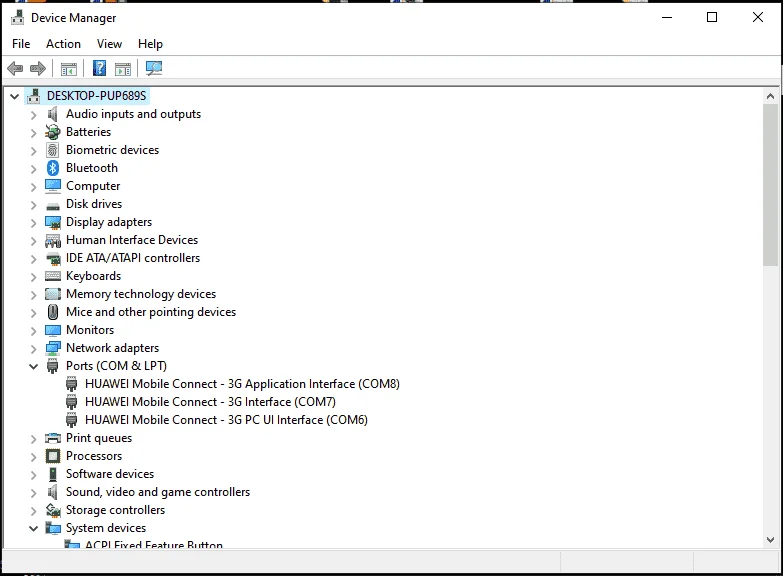Select the Audio inputs and outputs label
783x576 pixels.
click(133, 114)
